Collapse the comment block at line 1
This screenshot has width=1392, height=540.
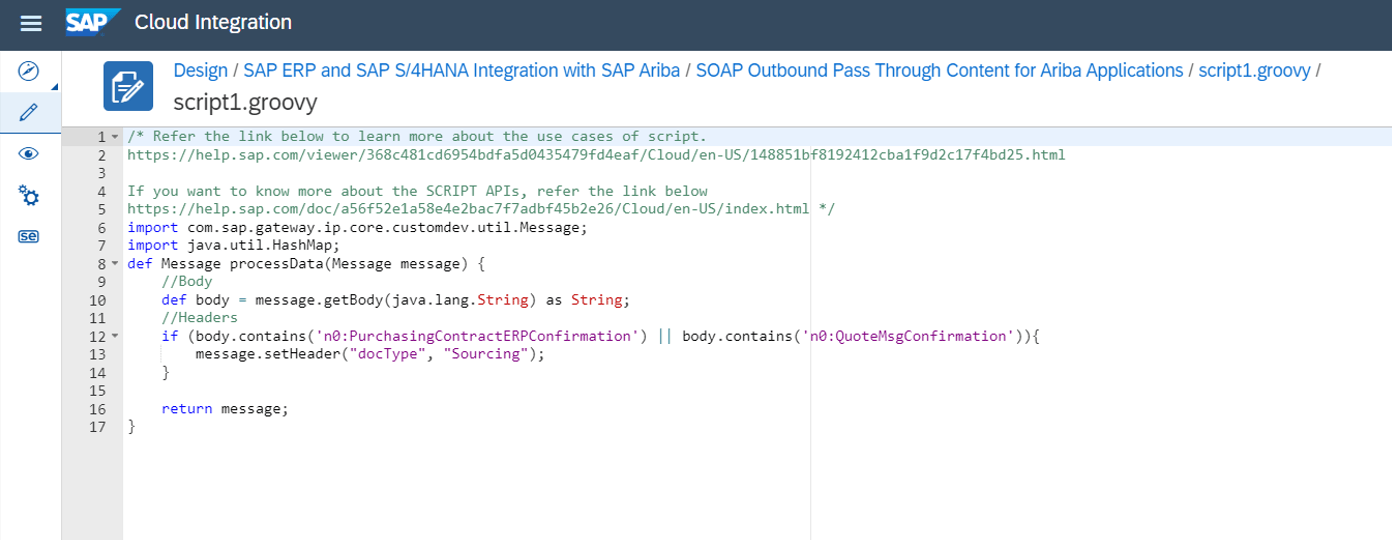[115, 137]
